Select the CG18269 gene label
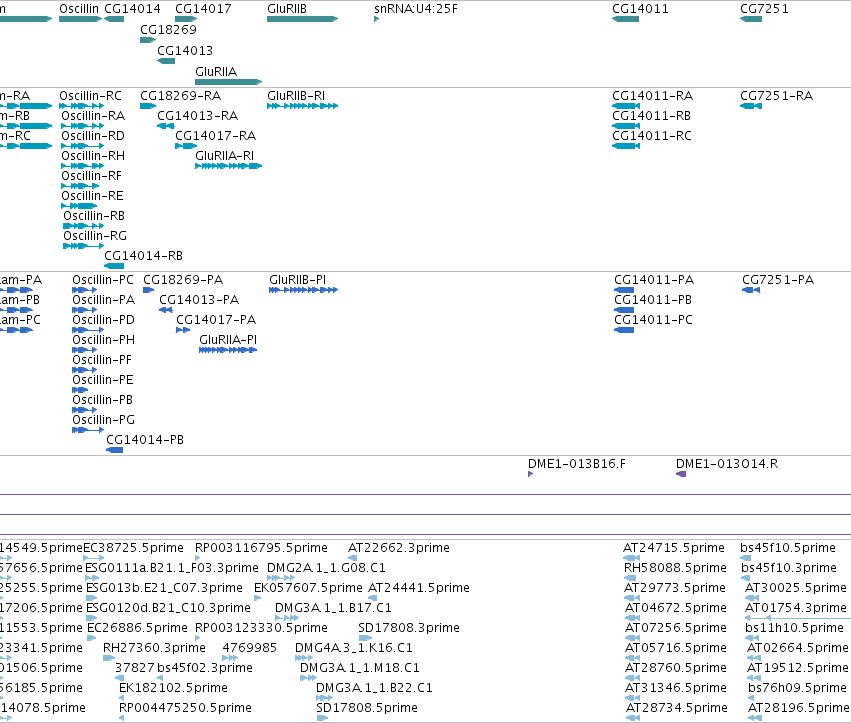The height and width of the screenshot is (723, 851). [x=168, y=30]
